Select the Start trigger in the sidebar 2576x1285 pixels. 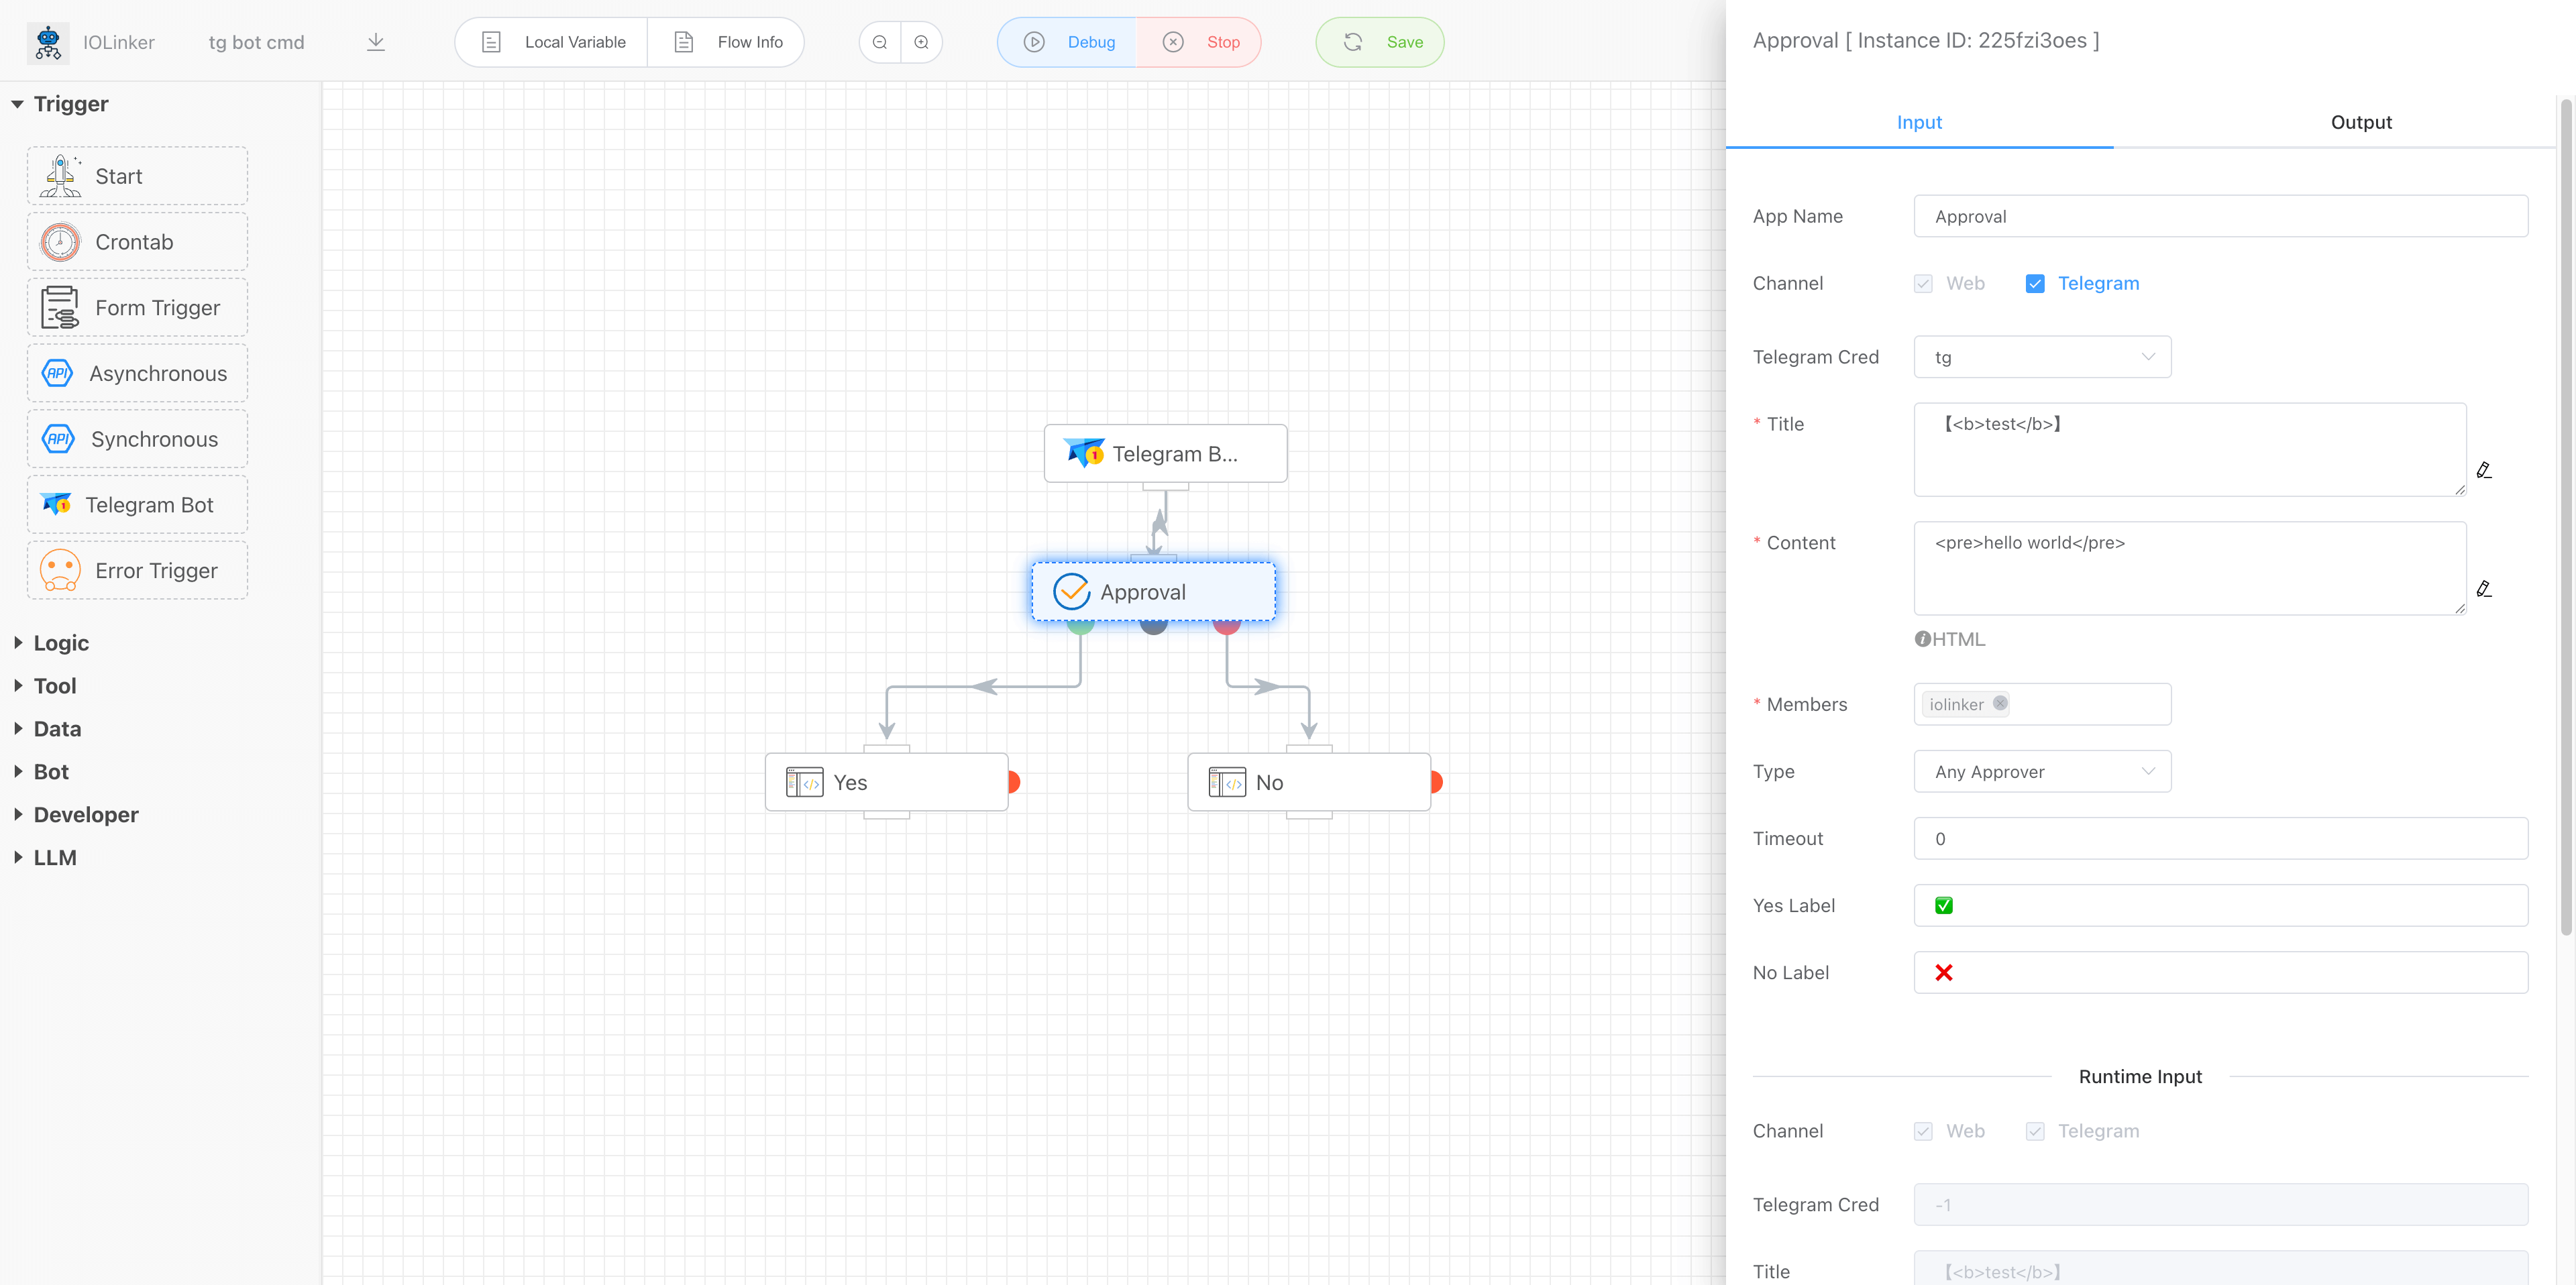[x=136, y=175]
